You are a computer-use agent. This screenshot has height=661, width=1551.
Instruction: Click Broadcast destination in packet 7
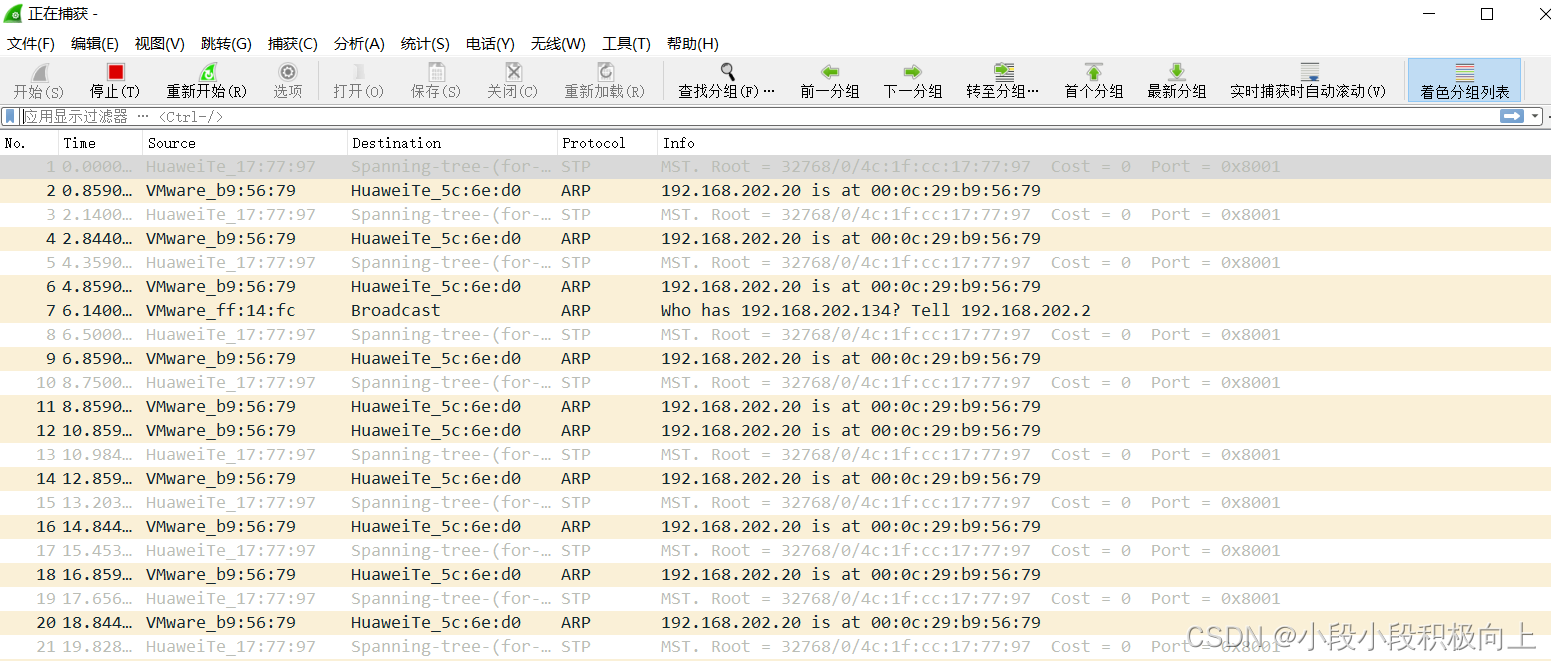(x=395, y=311)
